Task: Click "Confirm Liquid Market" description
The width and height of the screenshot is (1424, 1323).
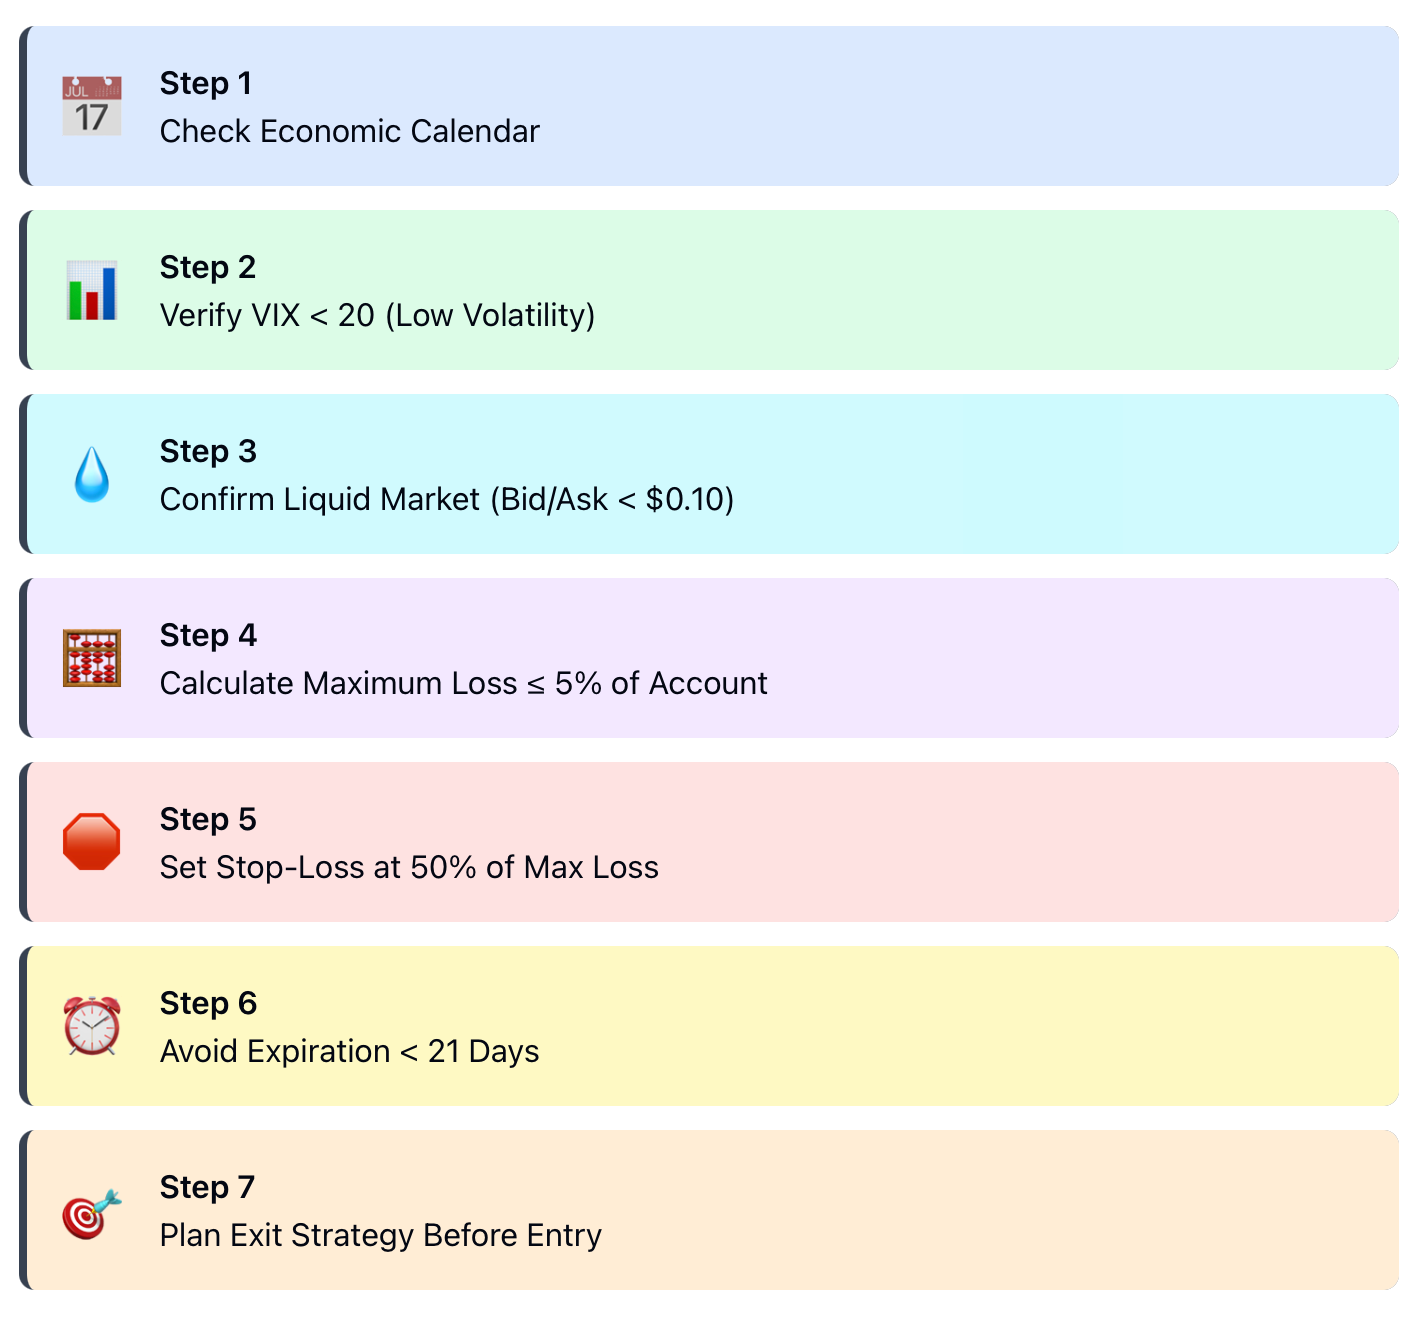Action: pos(447,499)
